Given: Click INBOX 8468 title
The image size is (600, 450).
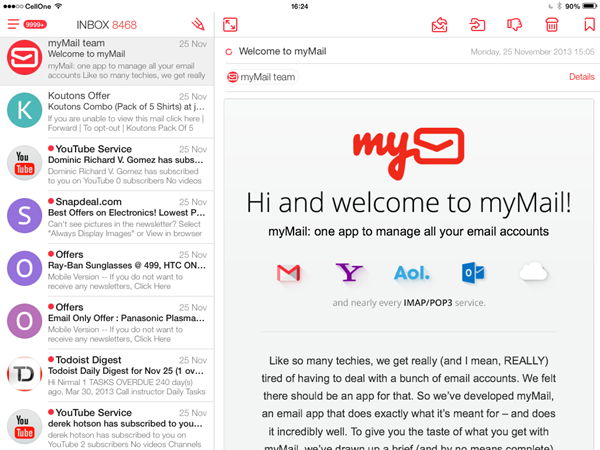Looking at the screenshot, I should pos(106,25).
